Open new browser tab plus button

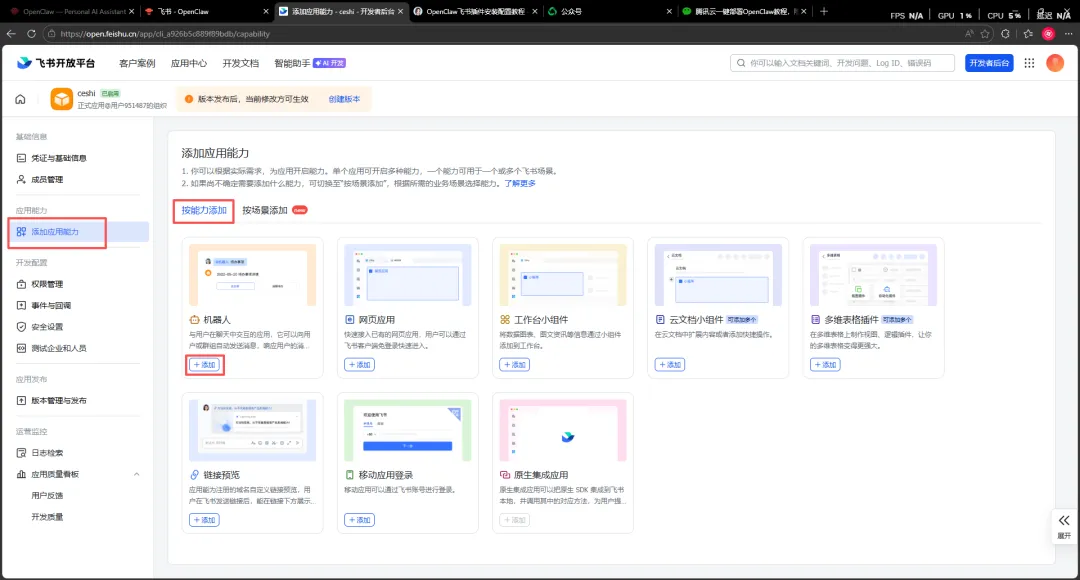coord(824,11)
